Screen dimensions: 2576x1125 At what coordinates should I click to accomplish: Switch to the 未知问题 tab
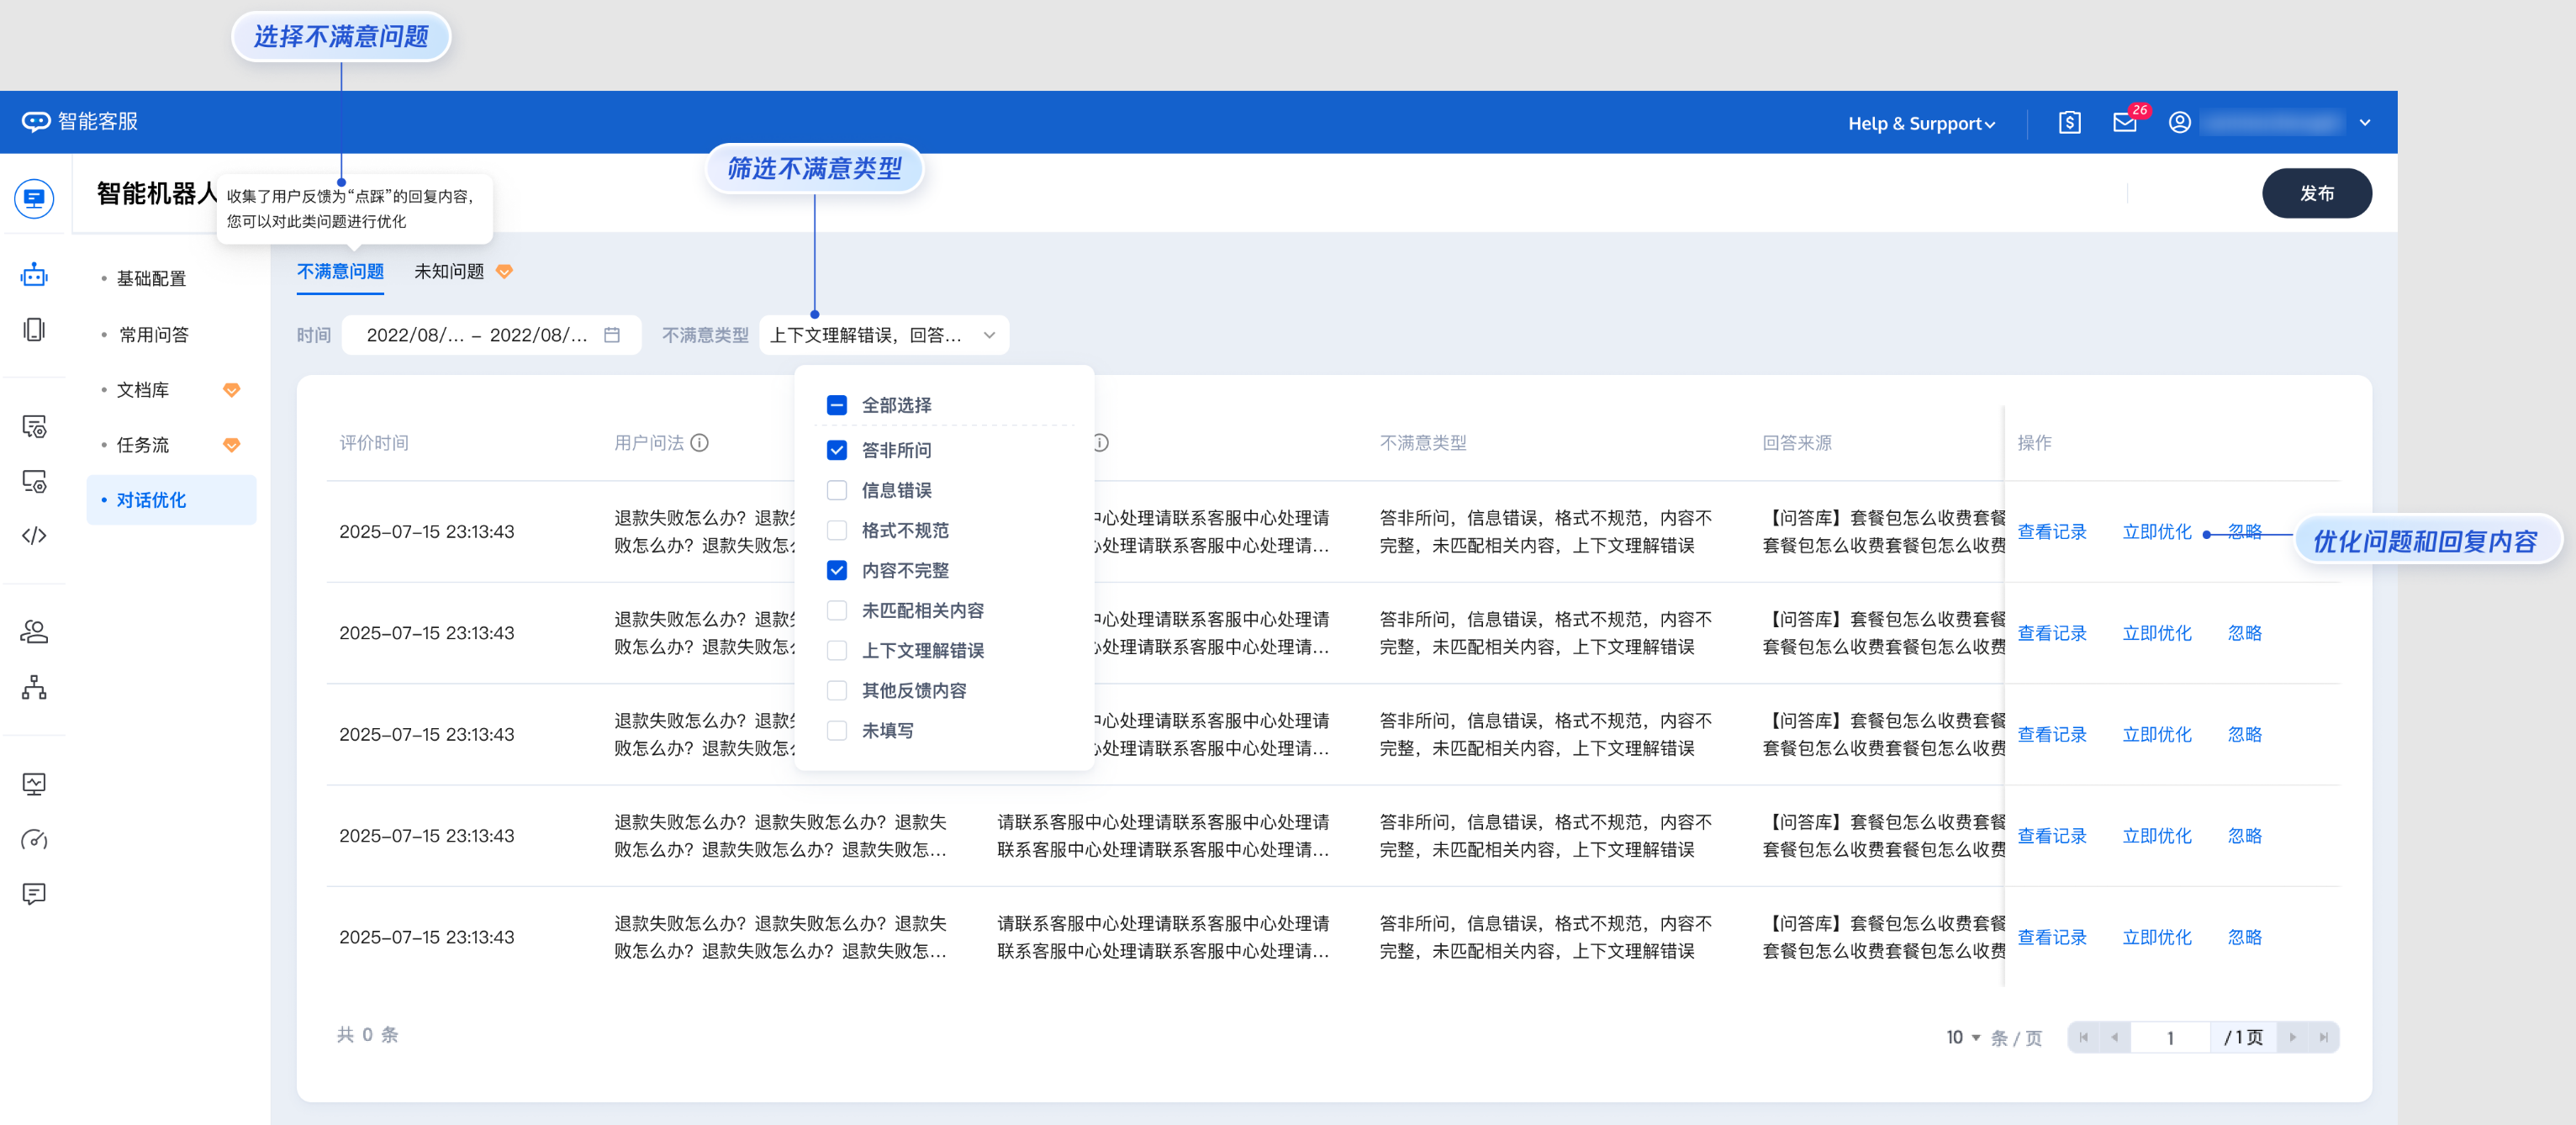tap(449, 272)
